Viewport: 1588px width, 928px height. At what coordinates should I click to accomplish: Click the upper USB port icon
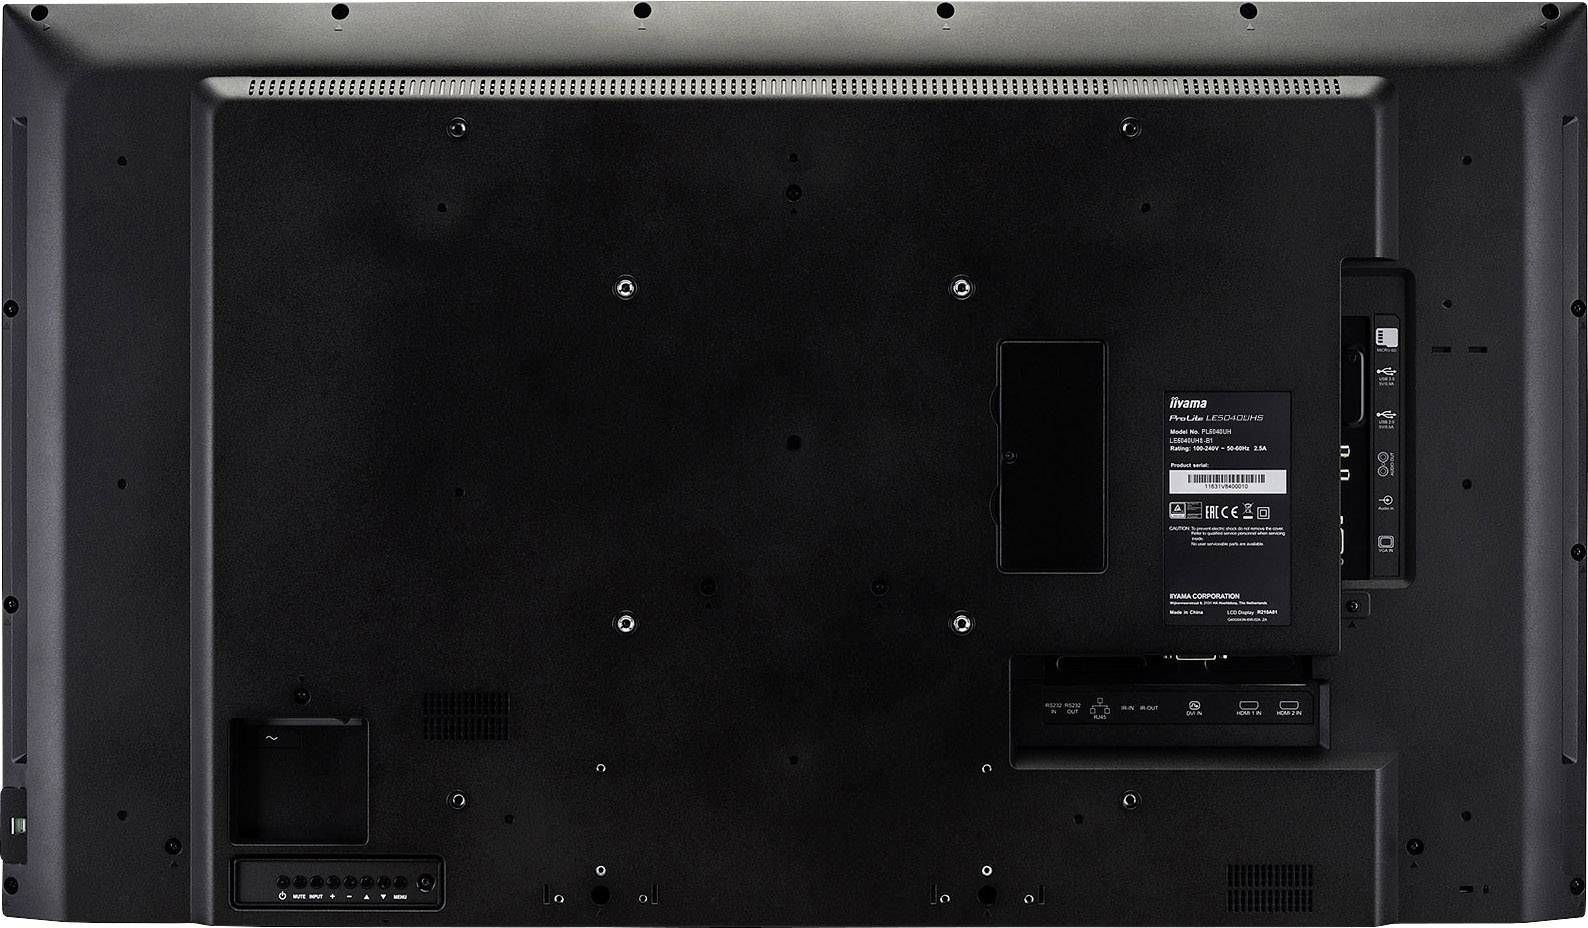(1386, 371)
